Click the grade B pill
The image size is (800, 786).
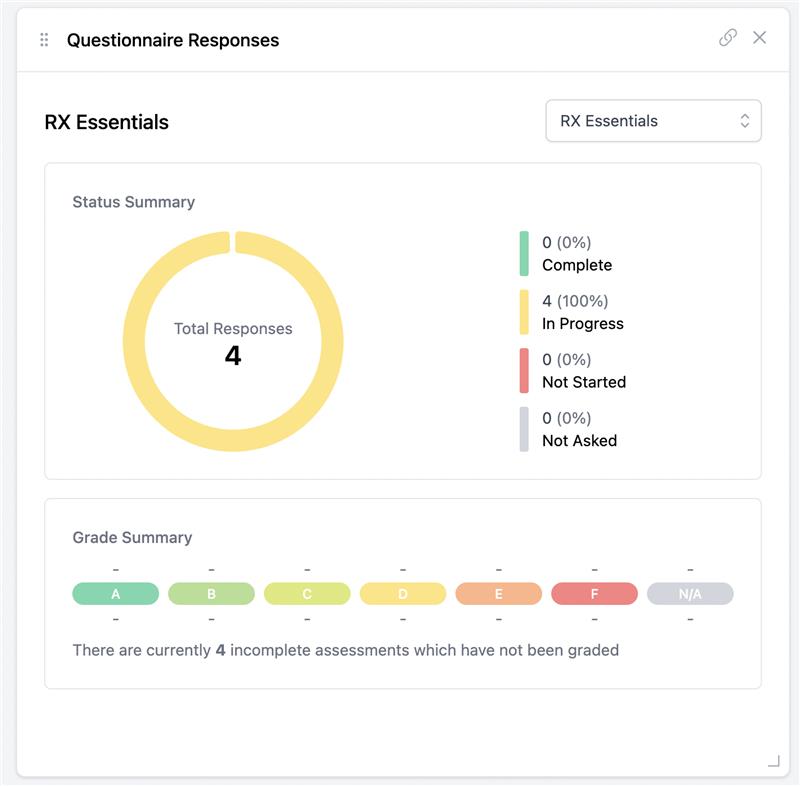(211, 594)
